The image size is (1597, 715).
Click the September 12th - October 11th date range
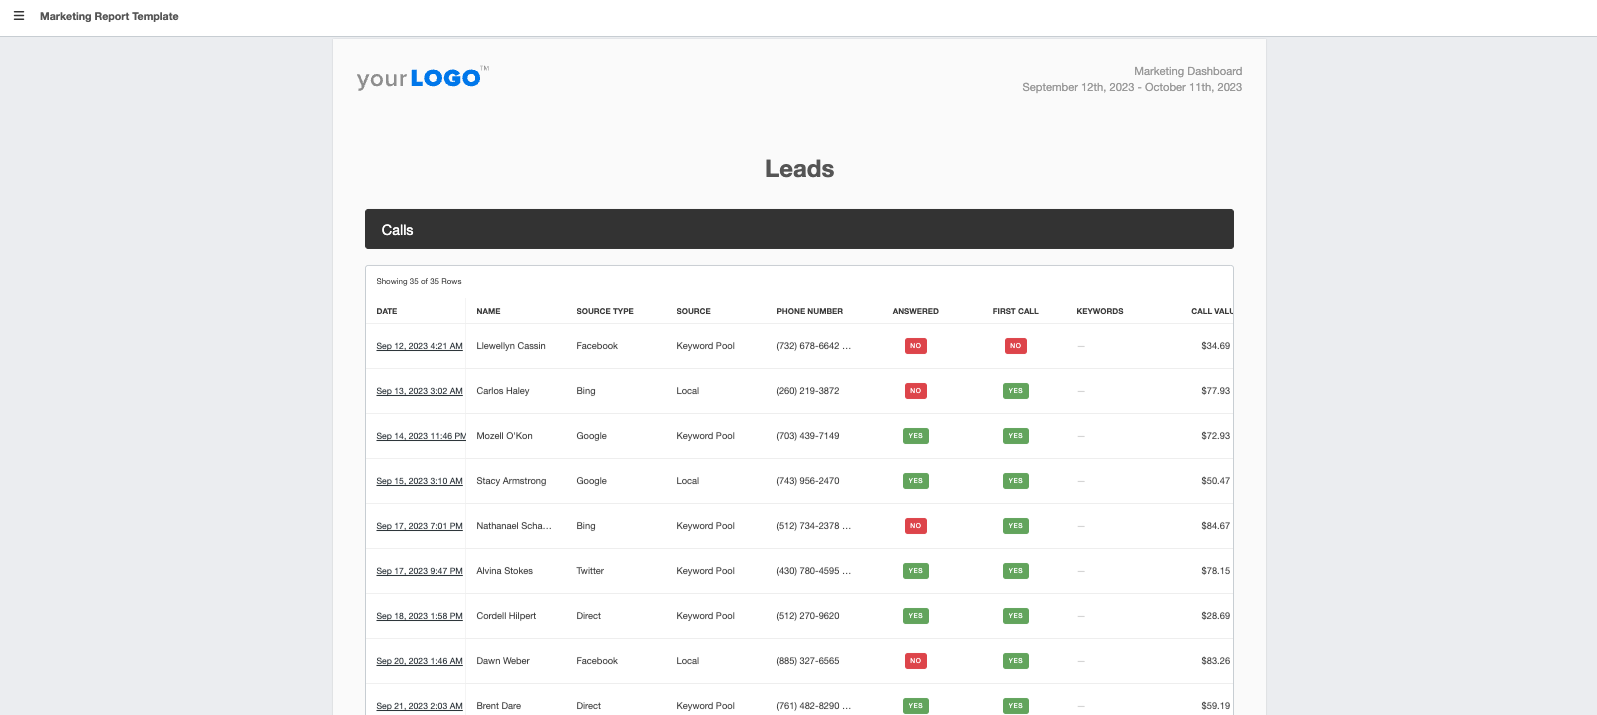point(1132,87)
